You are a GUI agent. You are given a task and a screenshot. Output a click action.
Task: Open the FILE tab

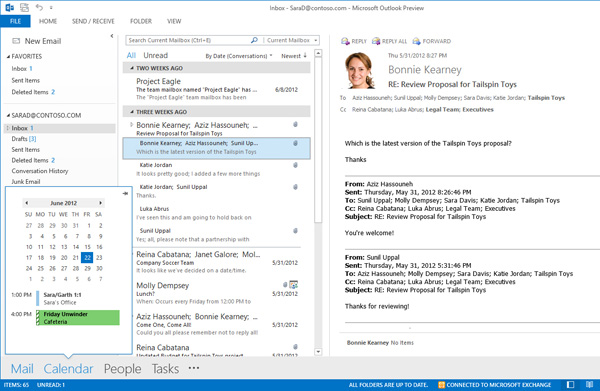pyautogui.click(x=15, y=21)
